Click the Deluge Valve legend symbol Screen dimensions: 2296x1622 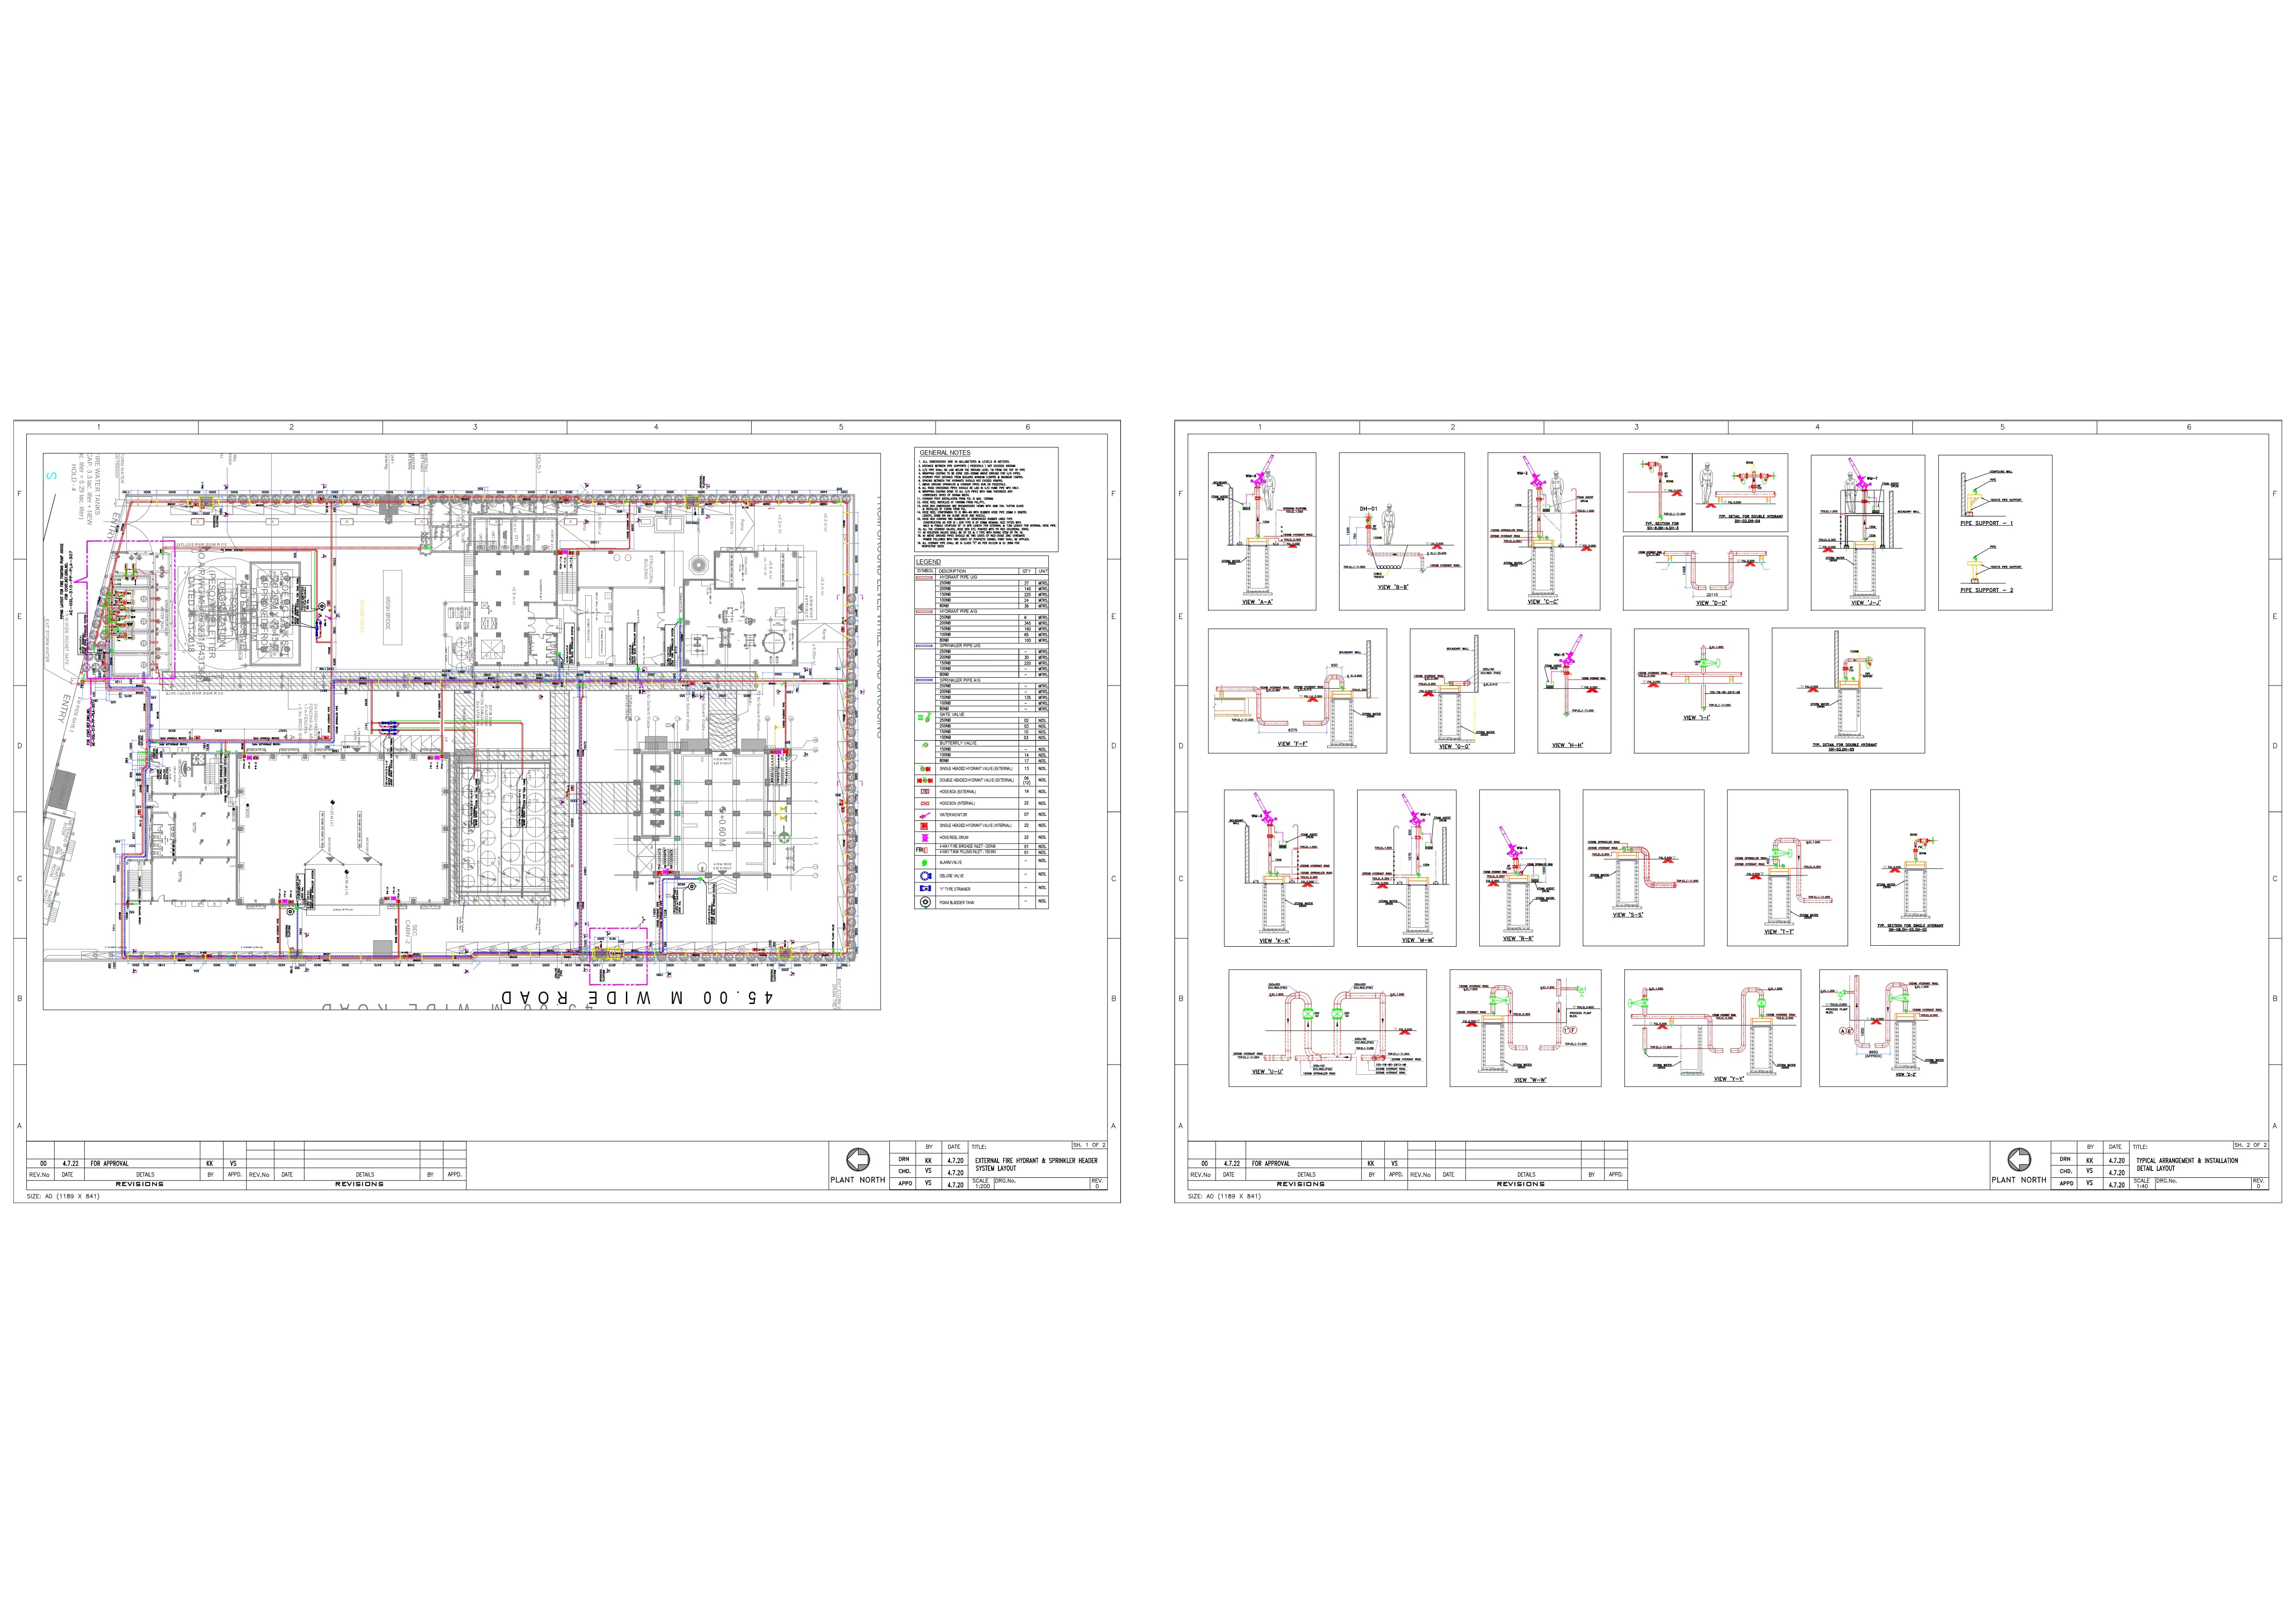point(925,876)
